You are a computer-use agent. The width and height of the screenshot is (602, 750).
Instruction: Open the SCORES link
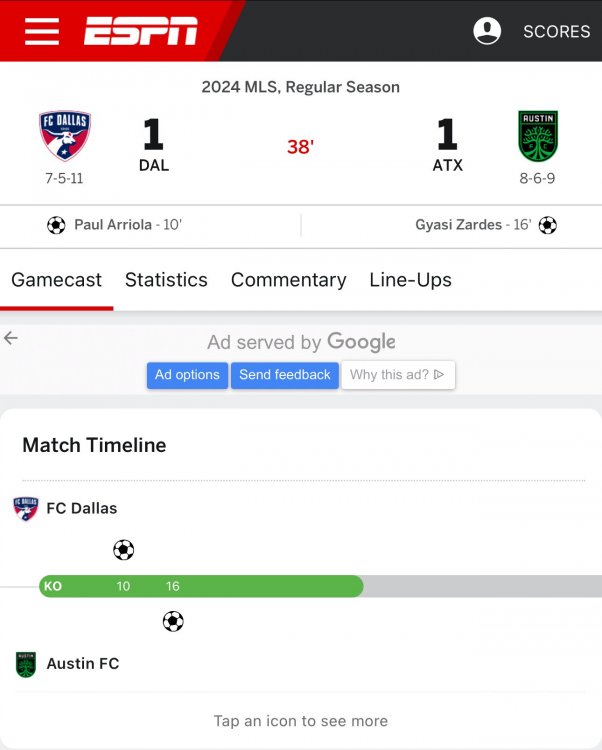(x=556, y=32)
